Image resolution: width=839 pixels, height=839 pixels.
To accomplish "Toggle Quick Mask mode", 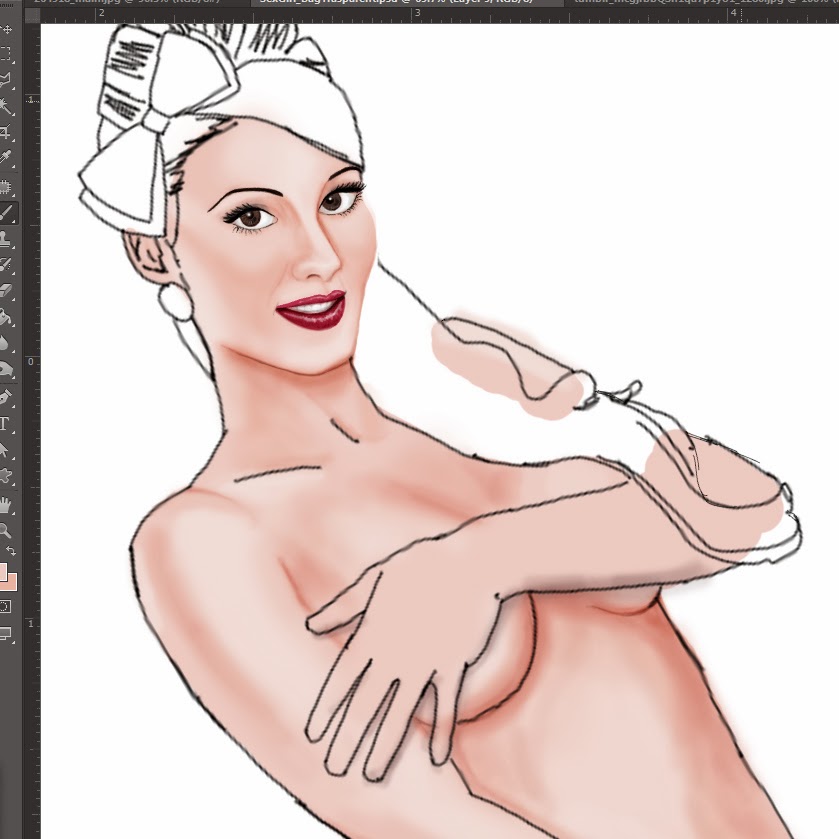I will [7, 606].
